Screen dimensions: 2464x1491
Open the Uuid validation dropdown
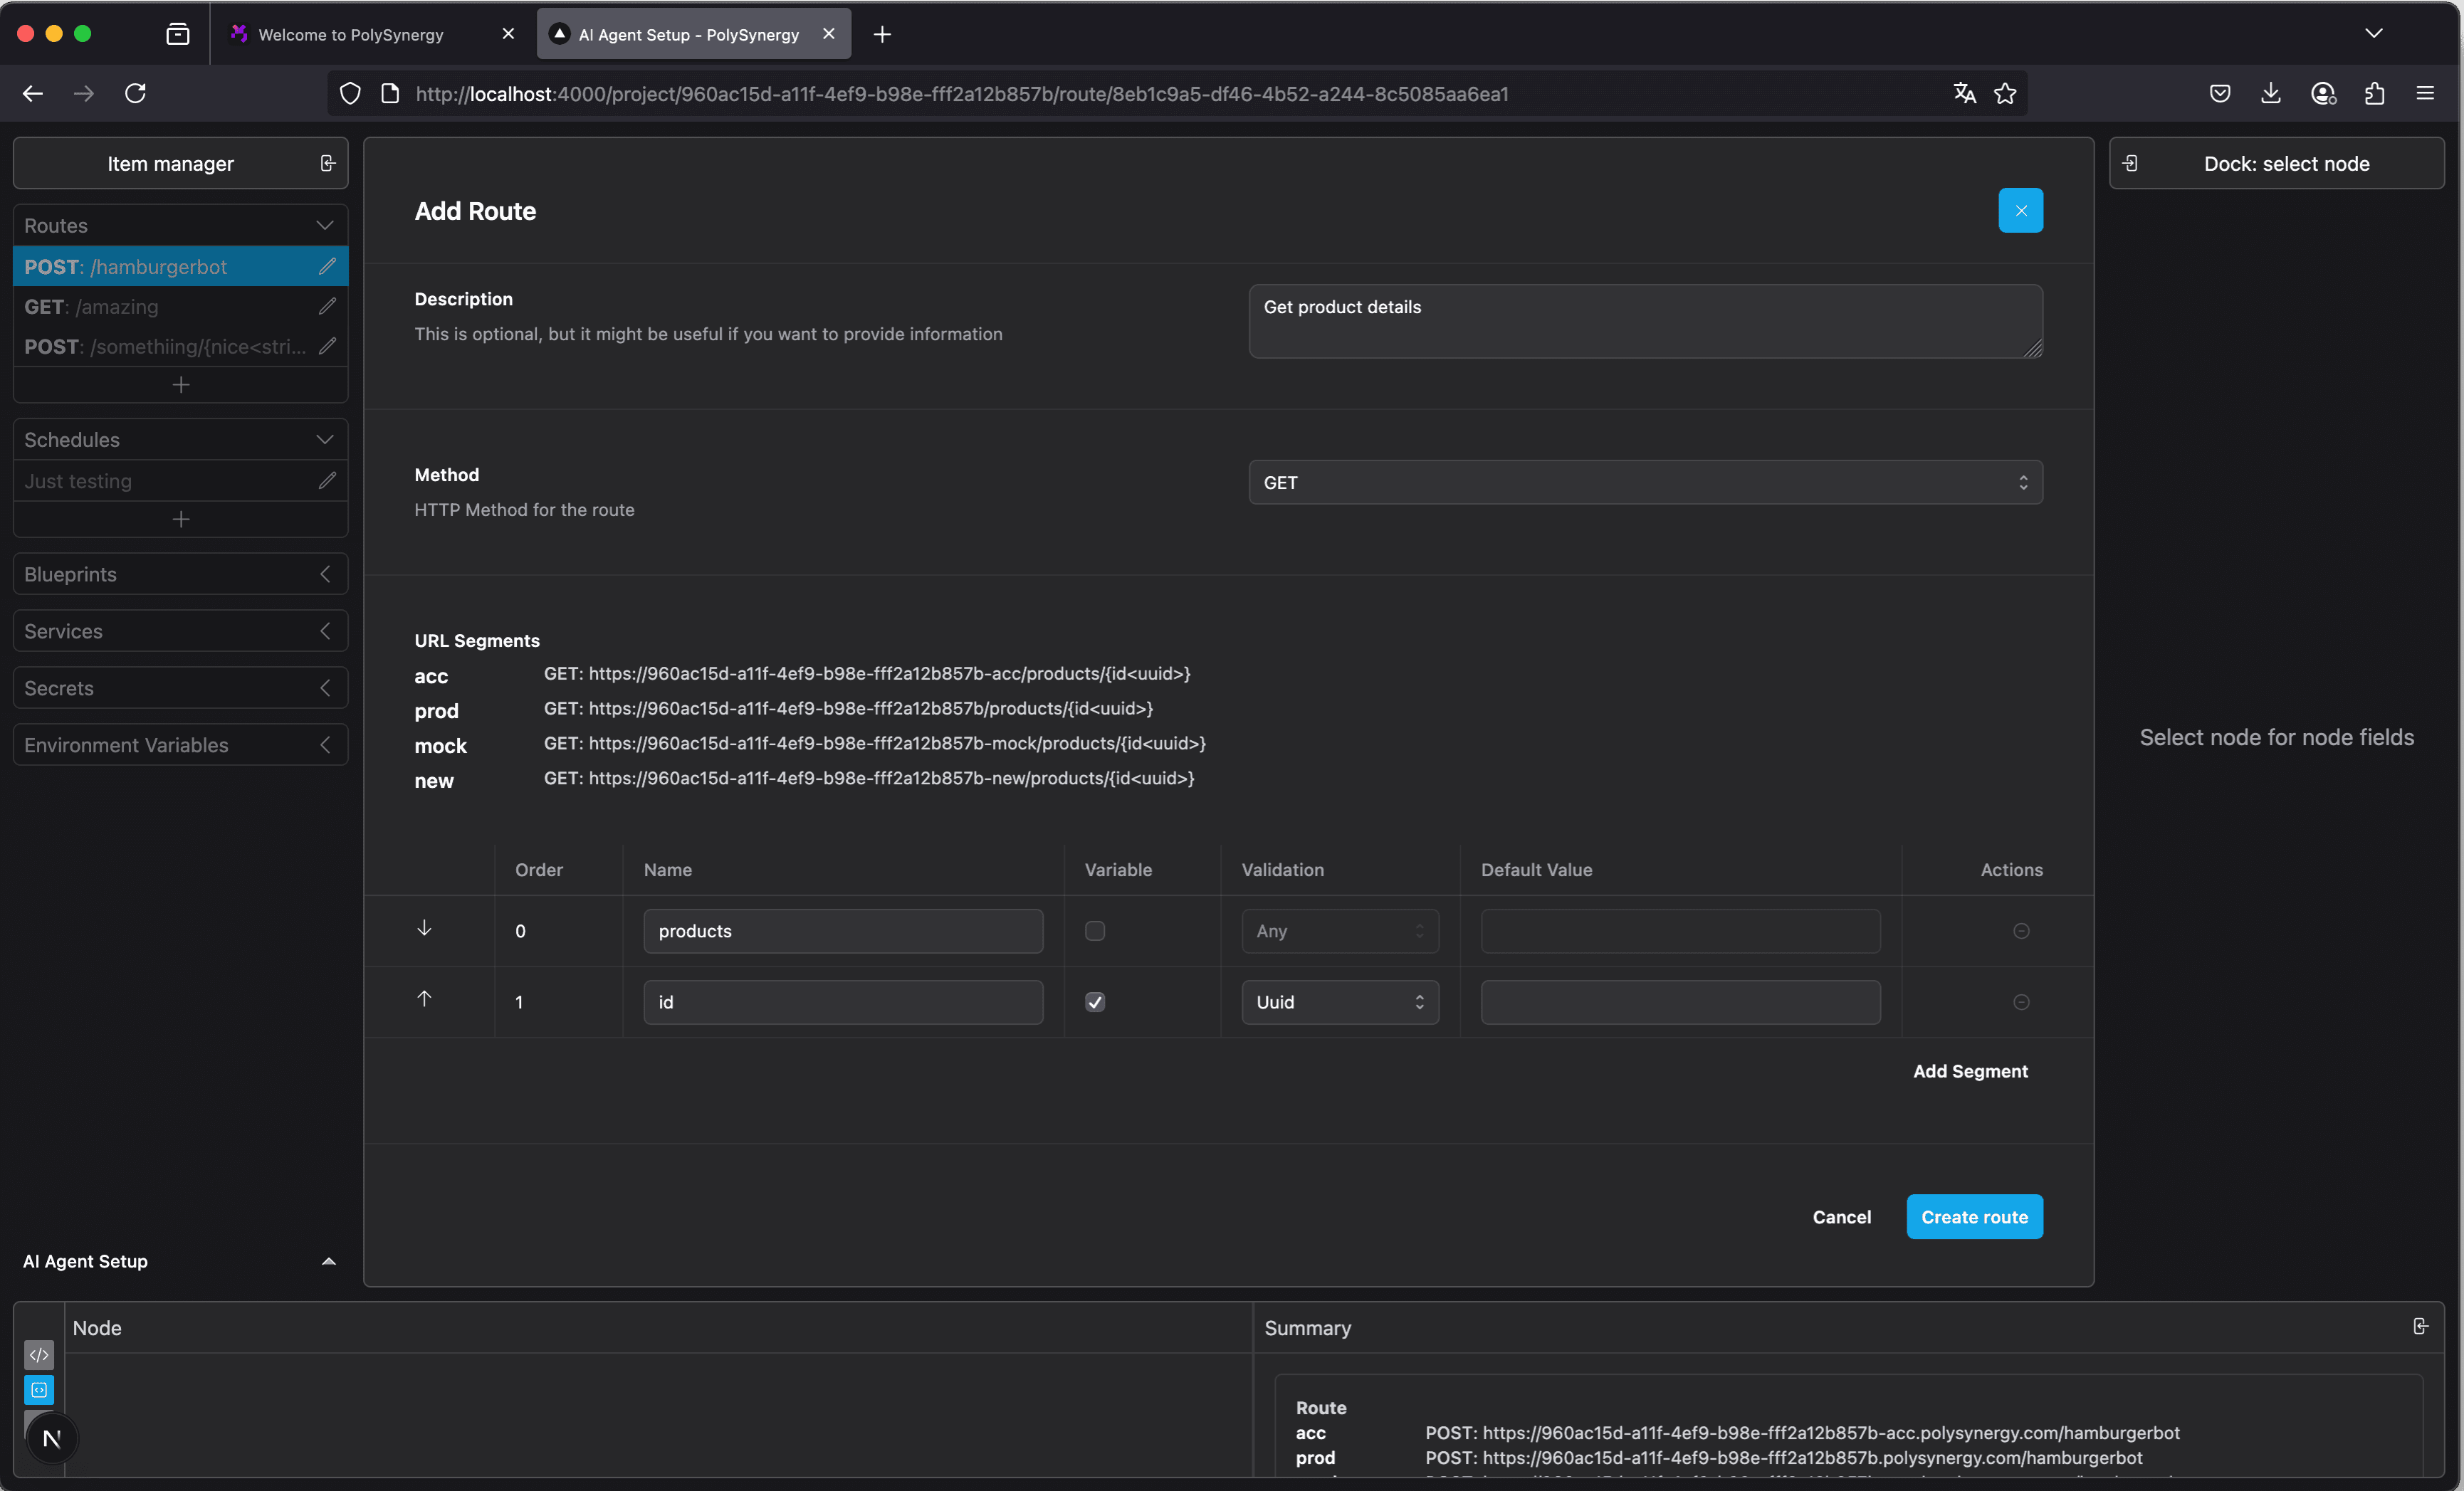click(1340, 1002)
